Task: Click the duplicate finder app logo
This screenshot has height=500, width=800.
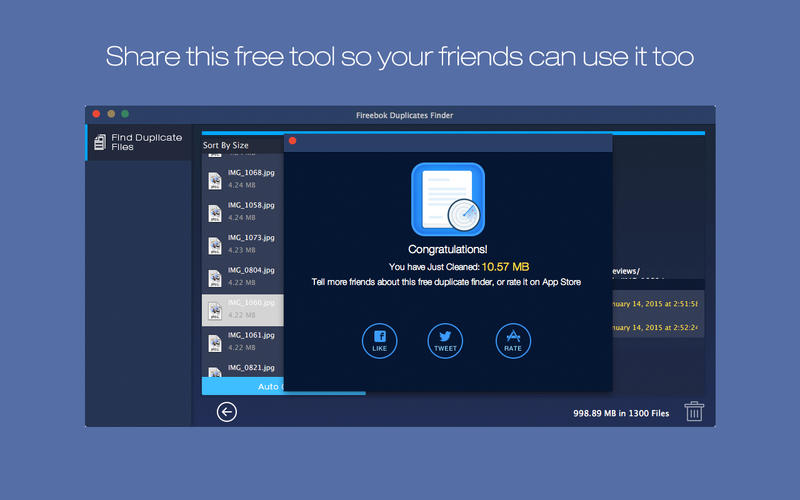Action: (447, 200)
